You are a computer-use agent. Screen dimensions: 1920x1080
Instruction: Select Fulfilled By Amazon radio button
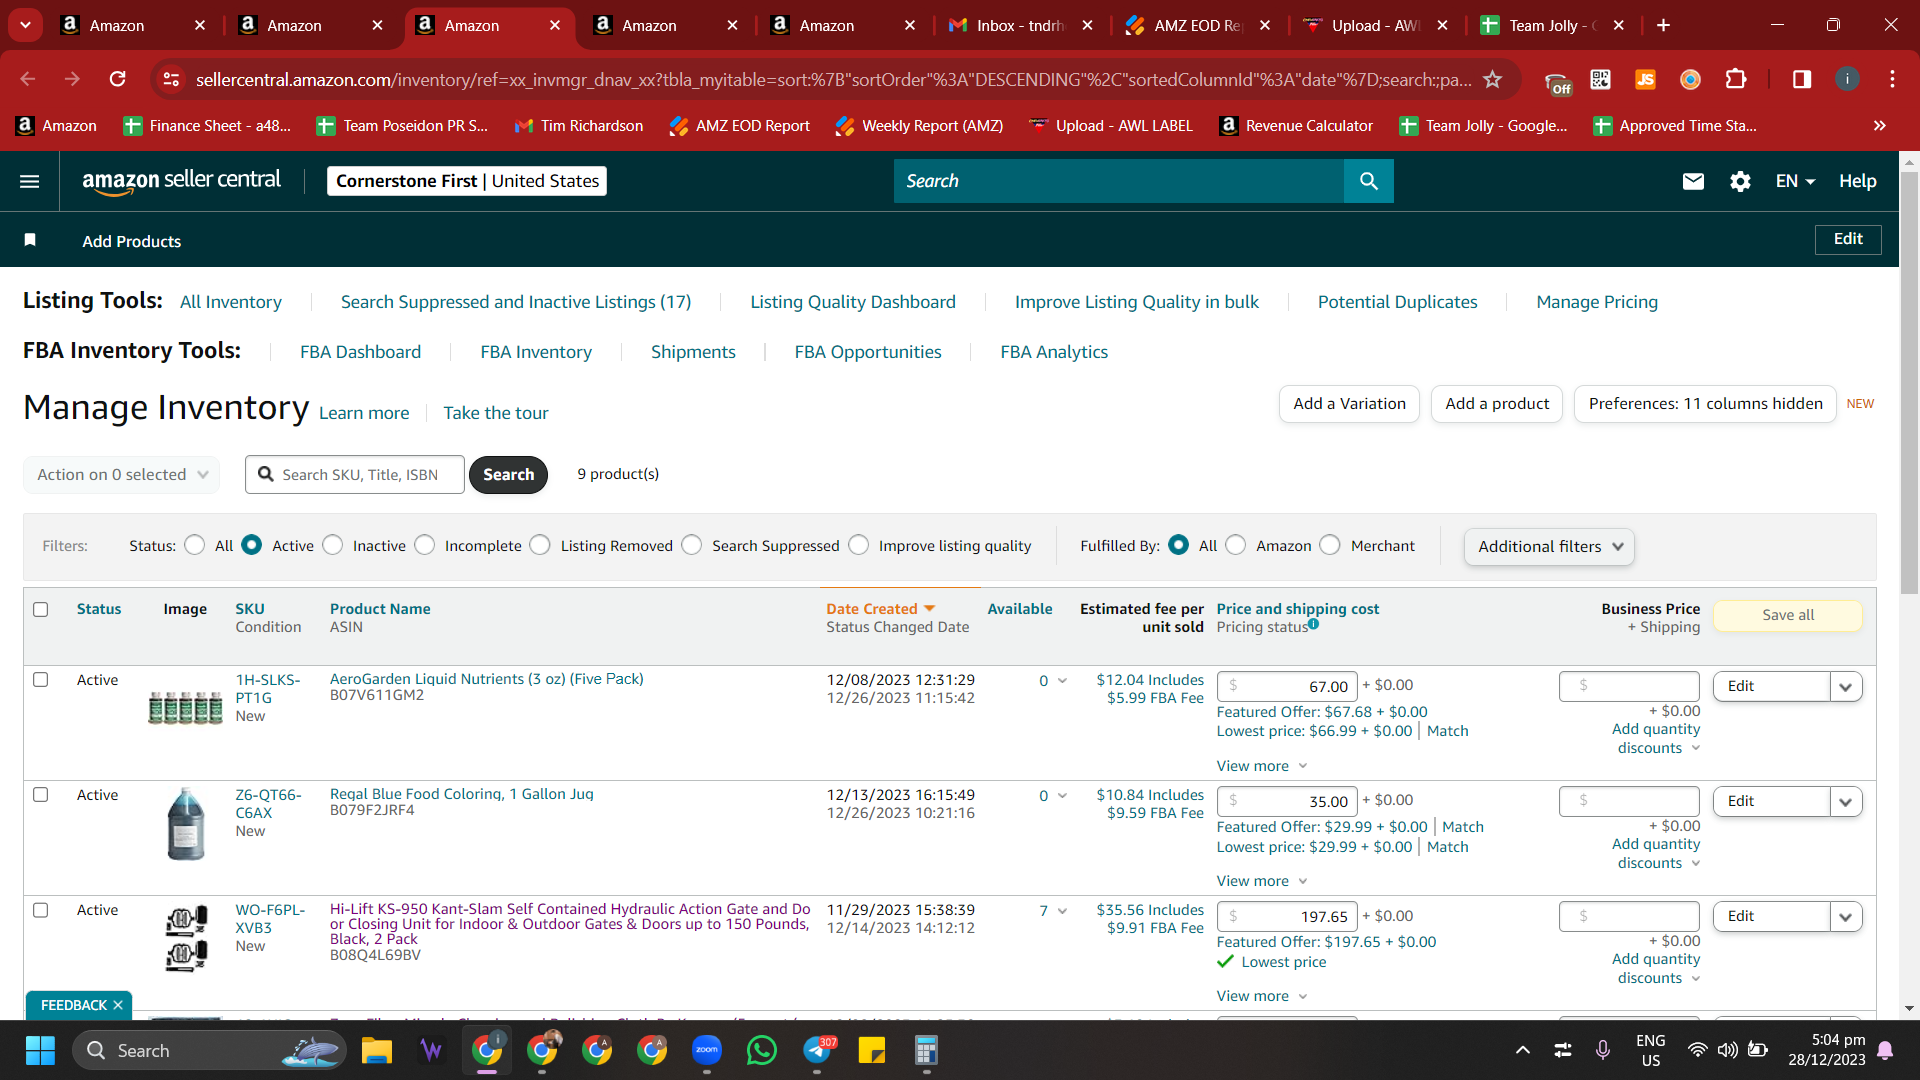pos(1236,545)
